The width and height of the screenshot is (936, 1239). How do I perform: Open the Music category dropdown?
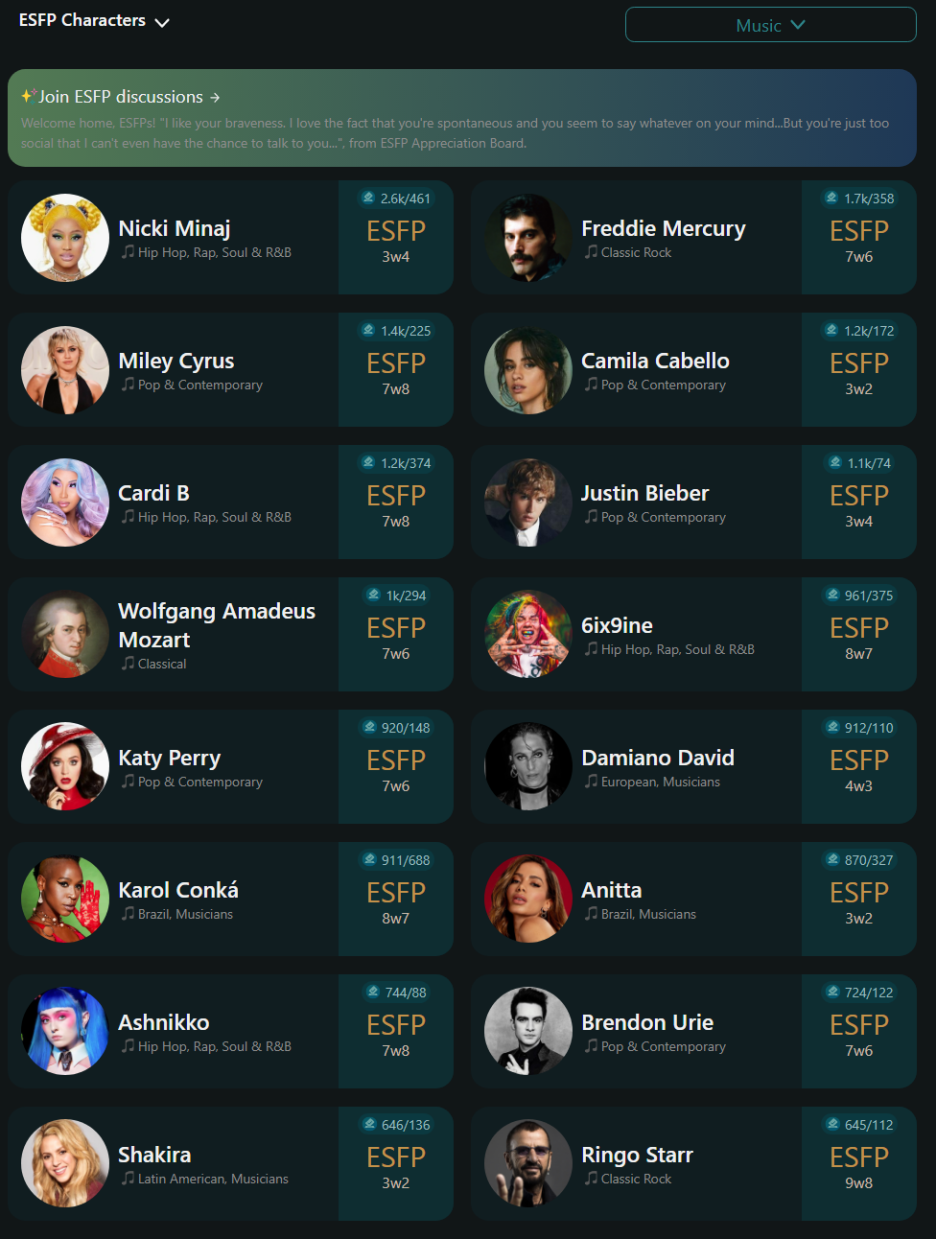pos(770,25)
